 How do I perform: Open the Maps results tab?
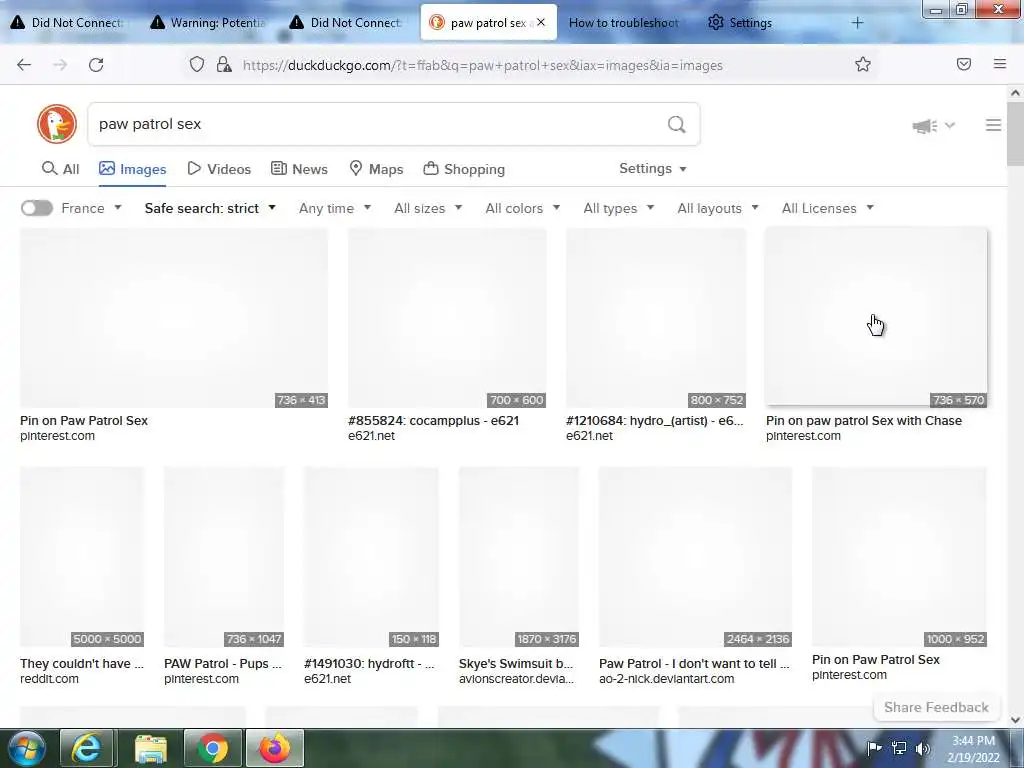376,169
